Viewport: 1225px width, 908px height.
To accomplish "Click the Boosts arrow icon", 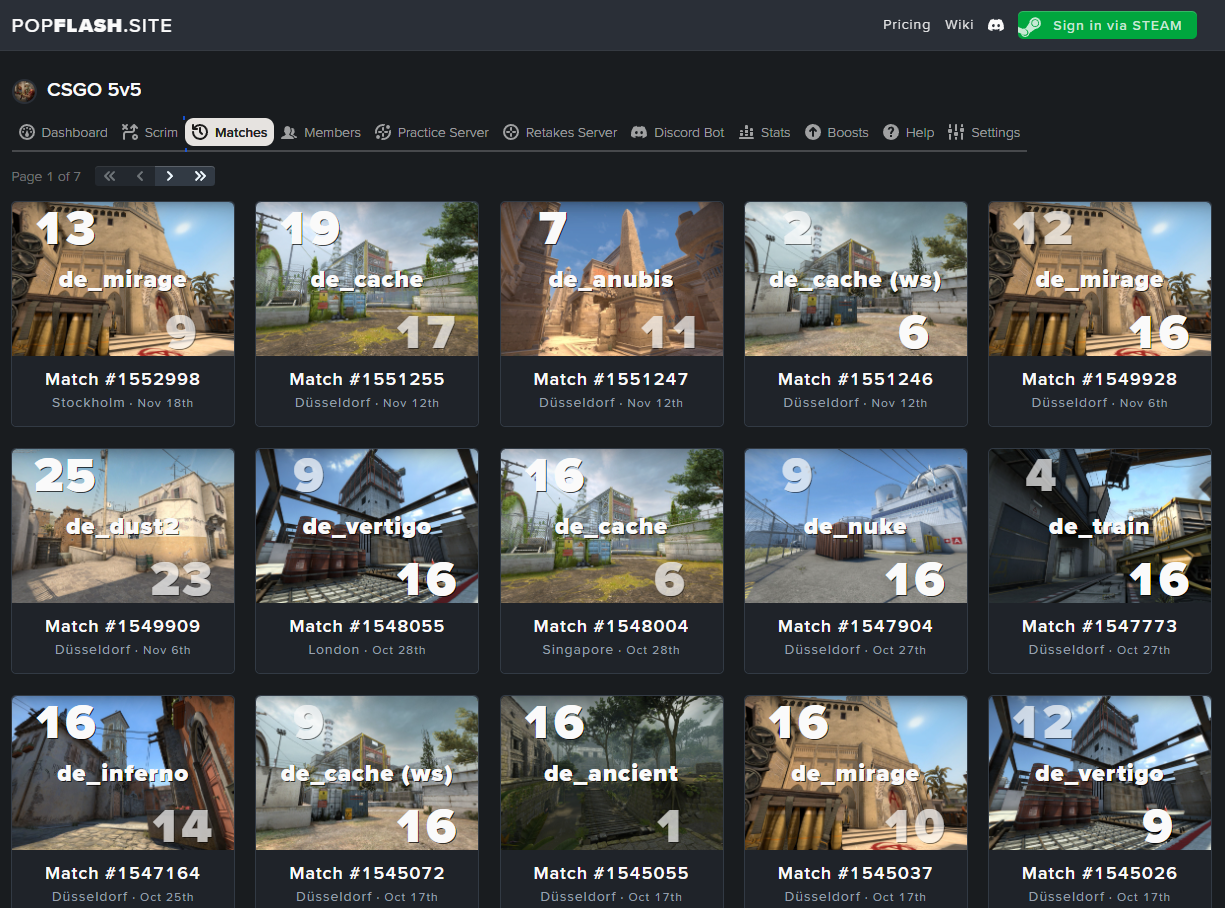I will click(x=813, y=132).
